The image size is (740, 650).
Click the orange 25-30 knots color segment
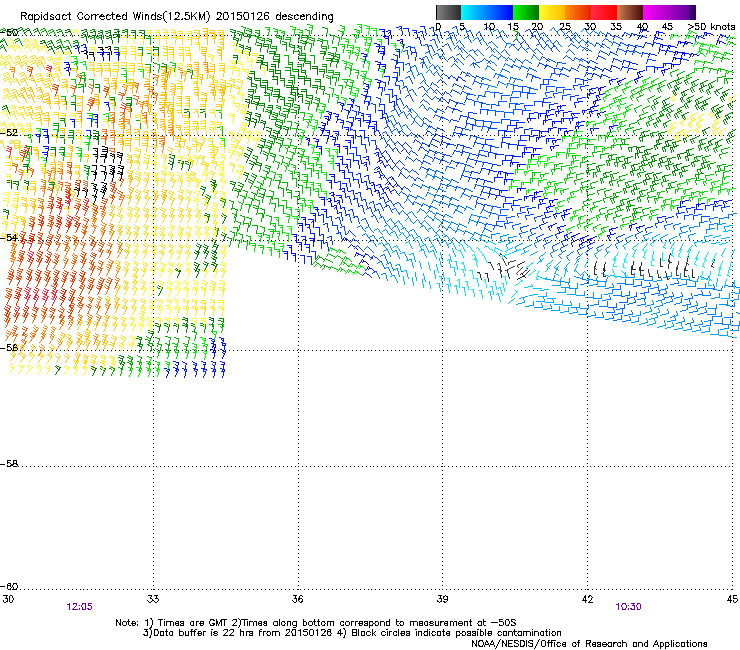click(x=578, y=12)
